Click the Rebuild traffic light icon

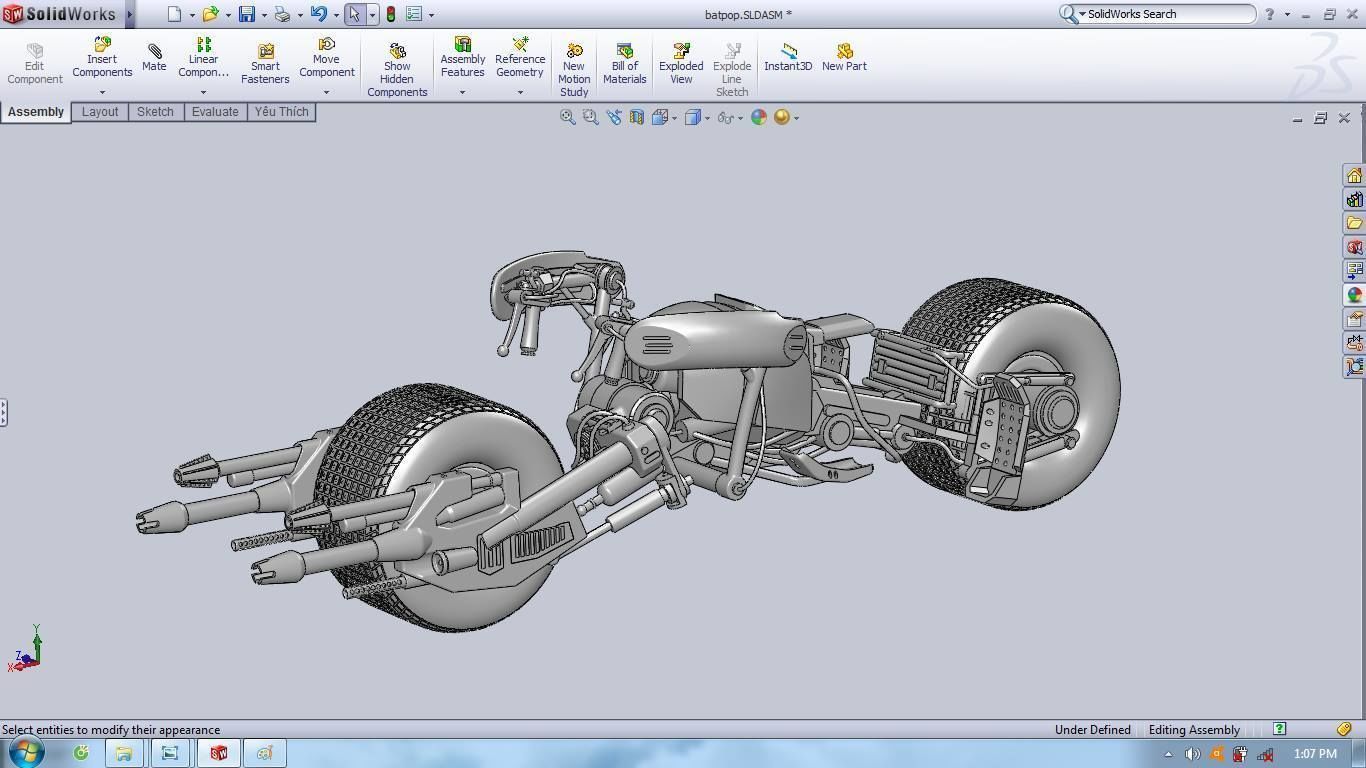[x=391, y=14]
